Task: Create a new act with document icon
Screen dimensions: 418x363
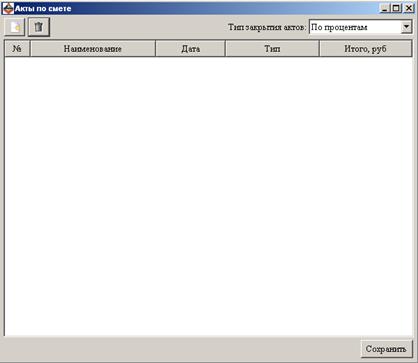Action: tap(15, 27)
